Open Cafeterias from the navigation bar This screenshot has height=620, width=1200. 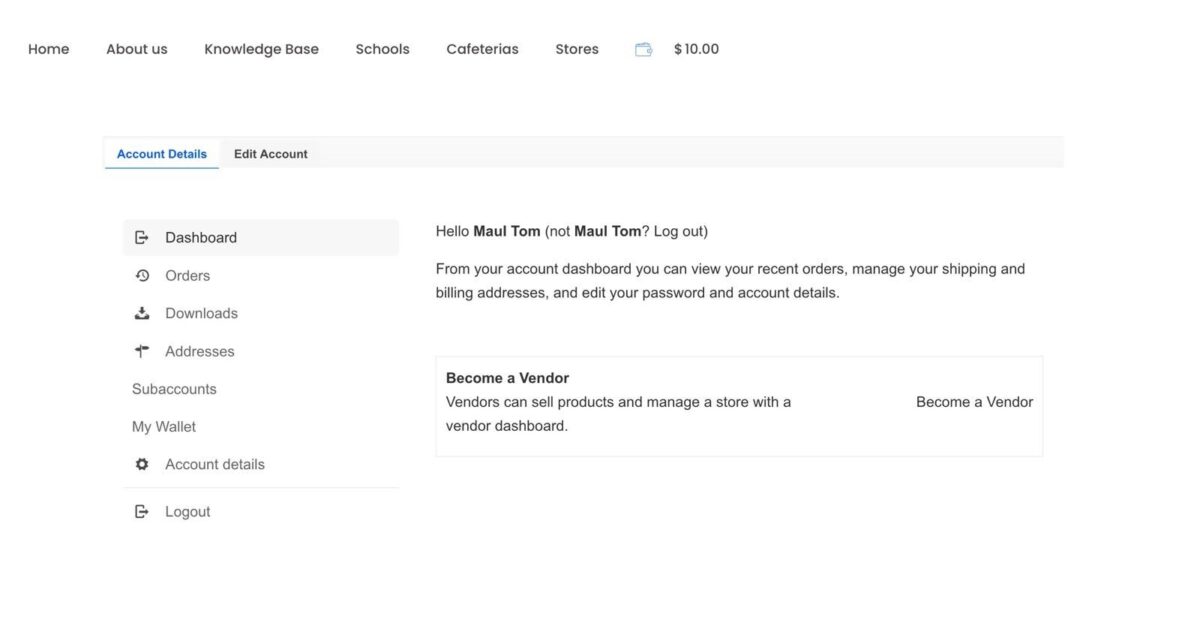click(x=482, y=49)
